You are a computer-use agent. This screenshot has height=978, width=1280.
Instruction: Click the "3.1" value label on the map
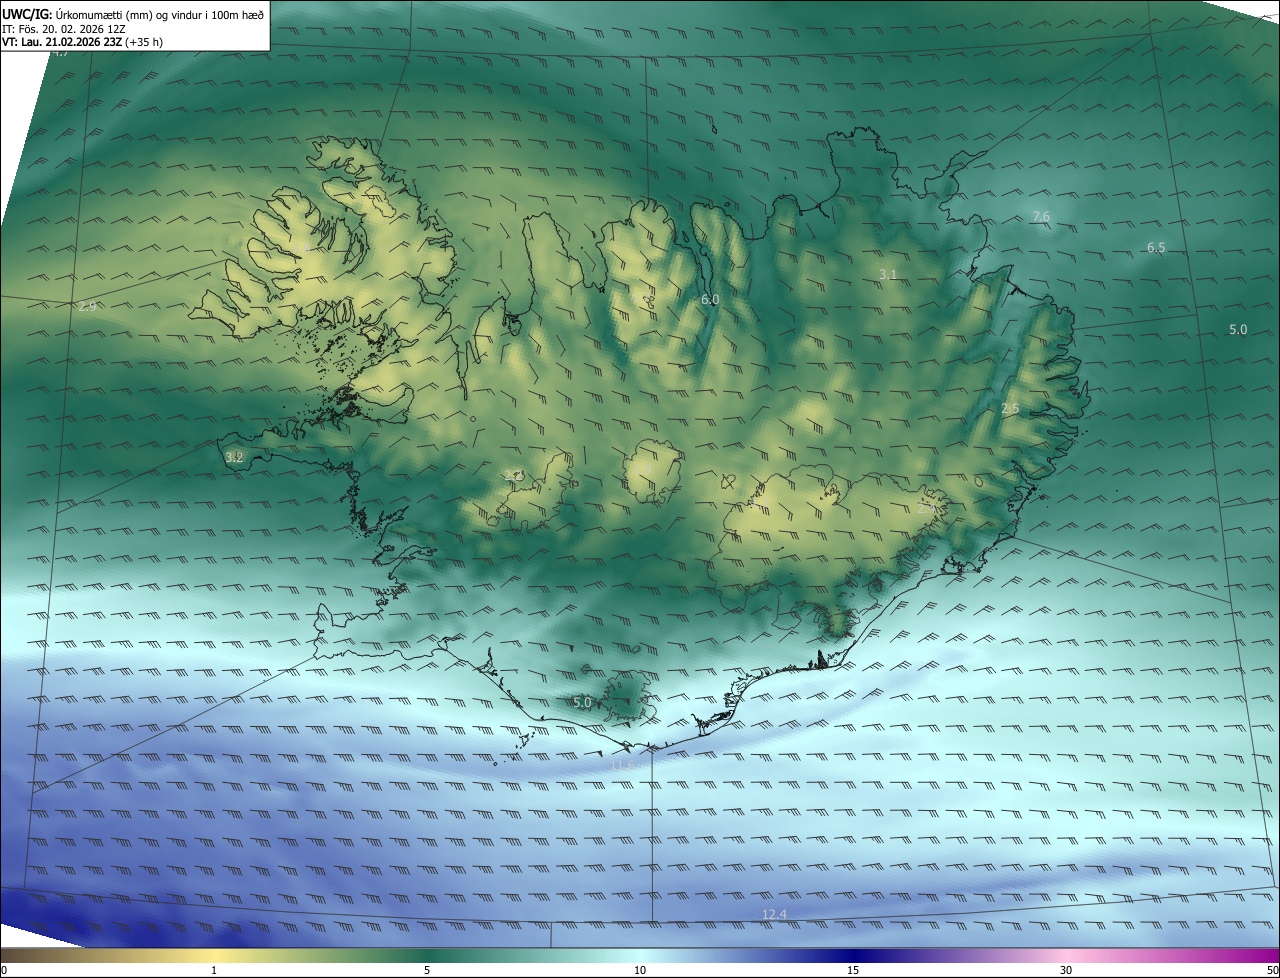(x=888, y=274)
